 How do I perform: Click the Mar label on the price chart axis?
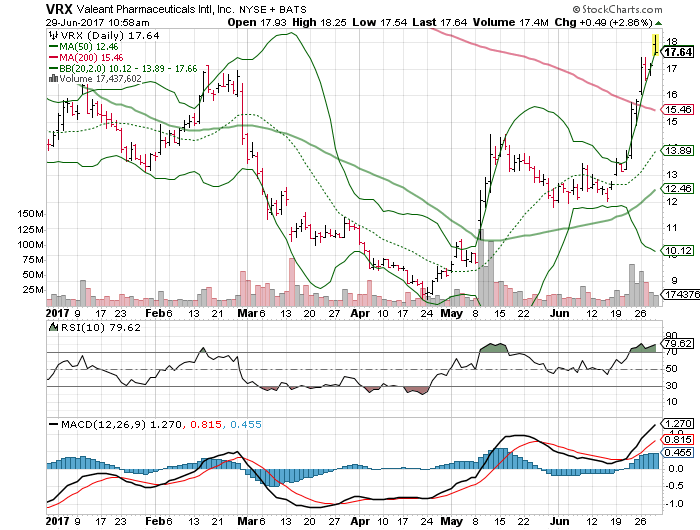point(247,313)
